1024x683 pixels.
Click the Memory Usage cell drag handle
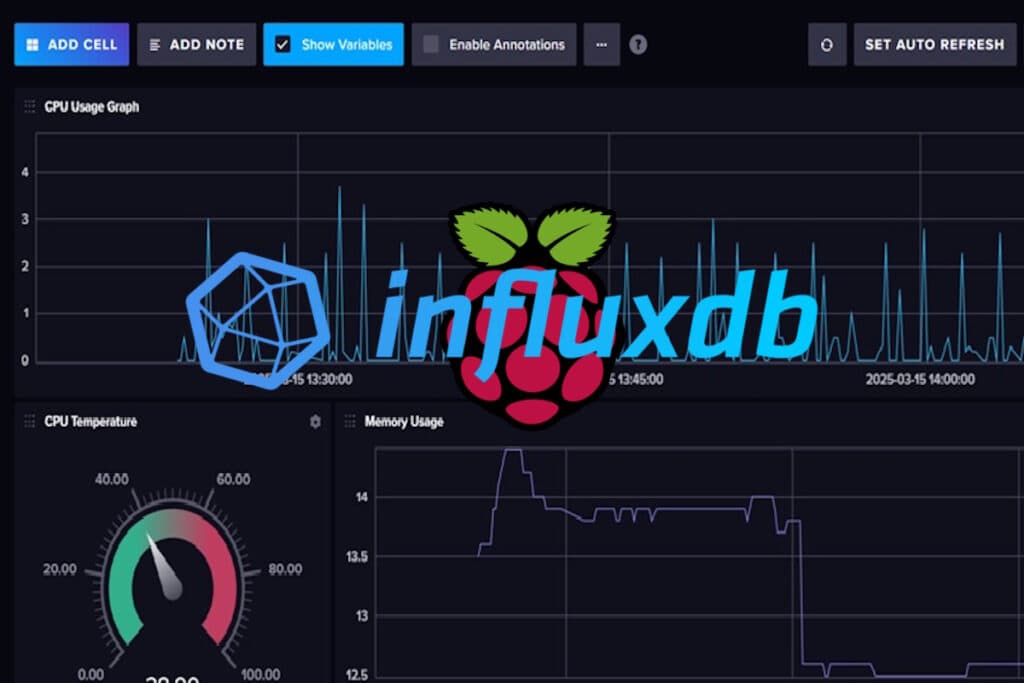click(350, 422)
